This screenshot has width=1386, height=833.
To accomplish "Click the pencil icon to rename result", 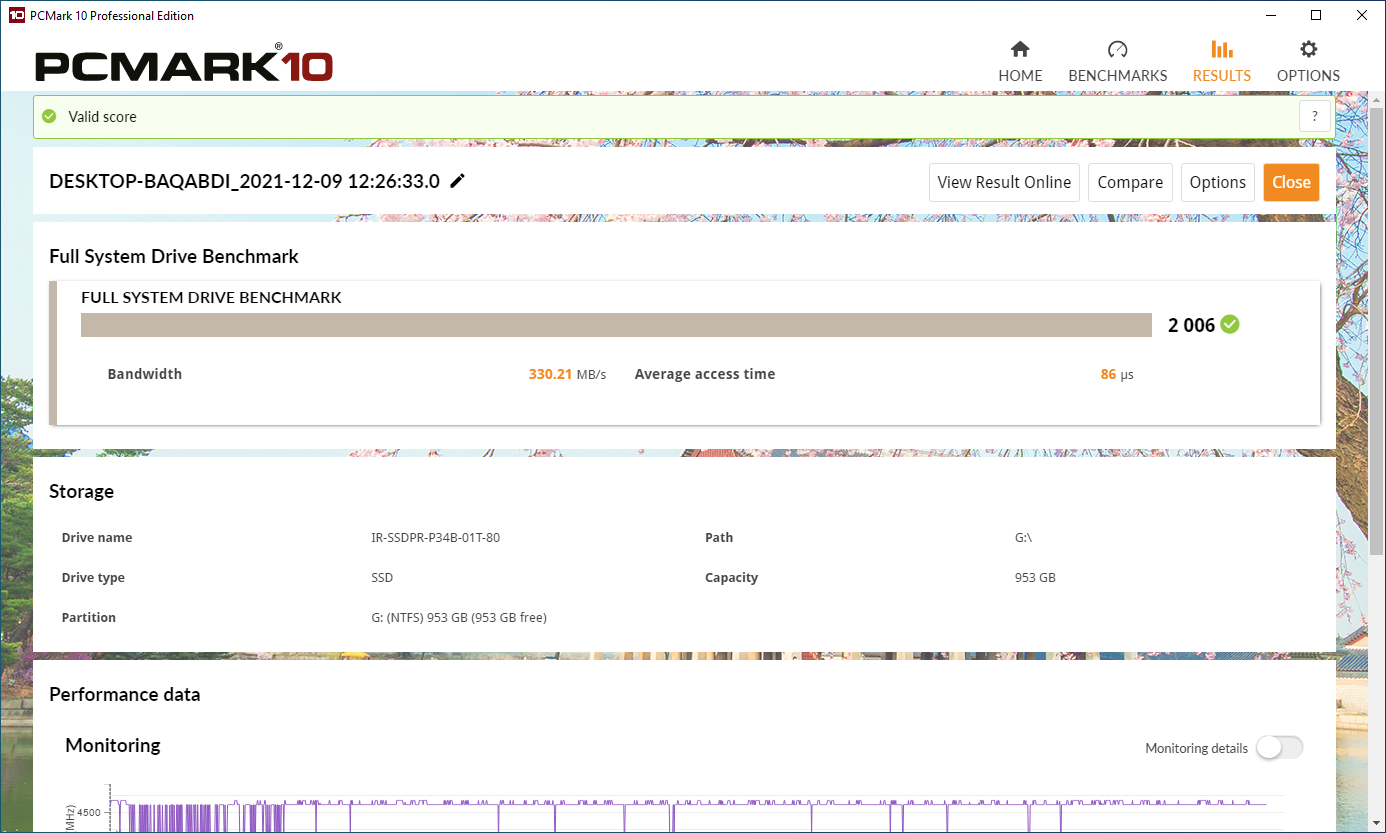I will (x=458, y=181).
